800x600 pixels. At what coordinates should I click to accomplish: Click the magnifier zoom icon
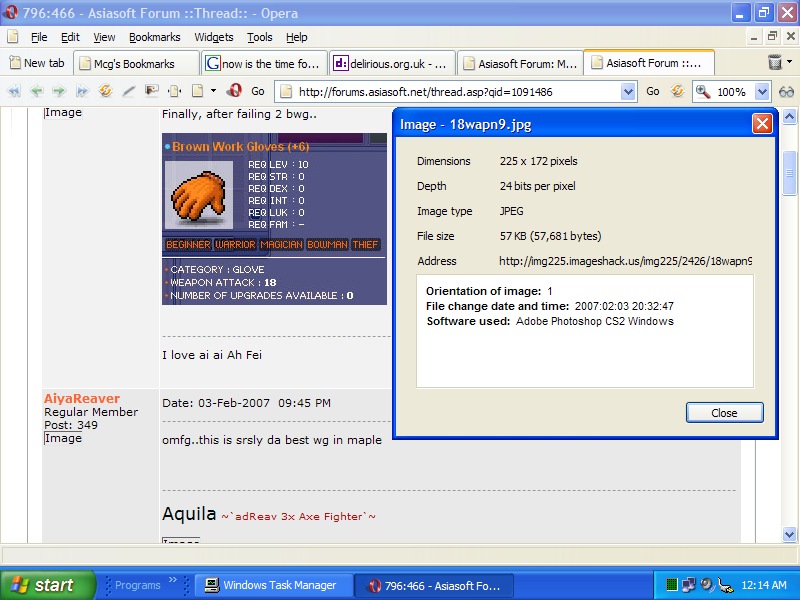[x=703, y=91]
